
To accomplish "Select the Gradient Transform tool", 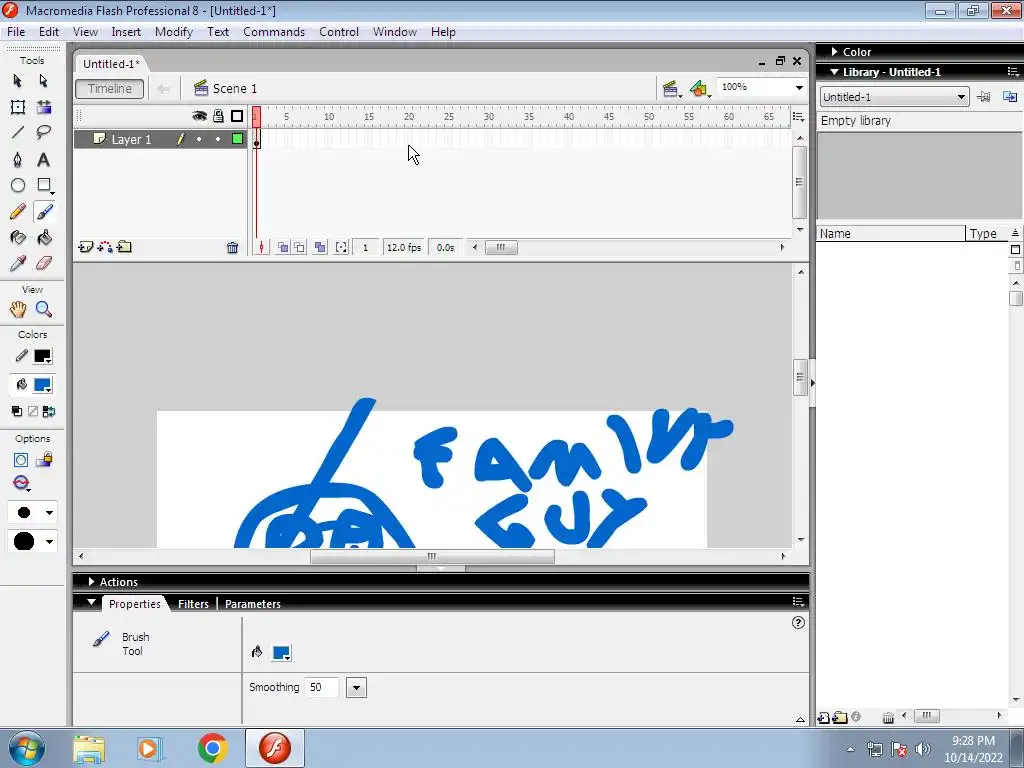I will coord(44,107).
